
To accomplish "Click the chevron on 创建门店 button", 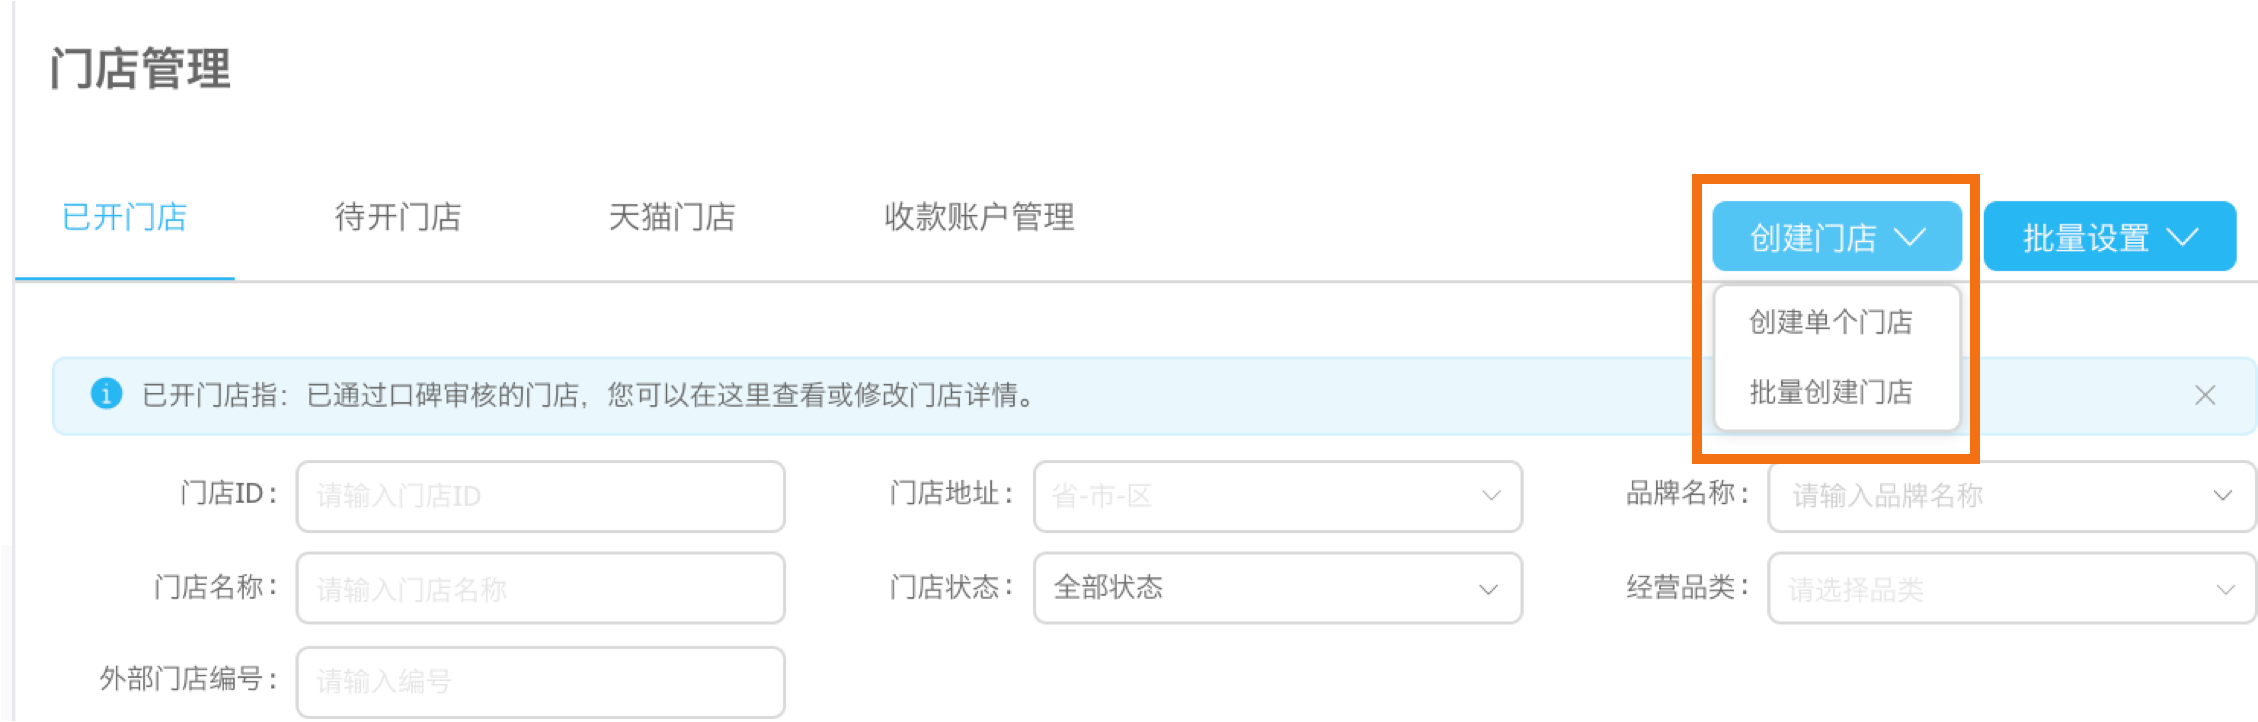I will tap(1910, 237).
